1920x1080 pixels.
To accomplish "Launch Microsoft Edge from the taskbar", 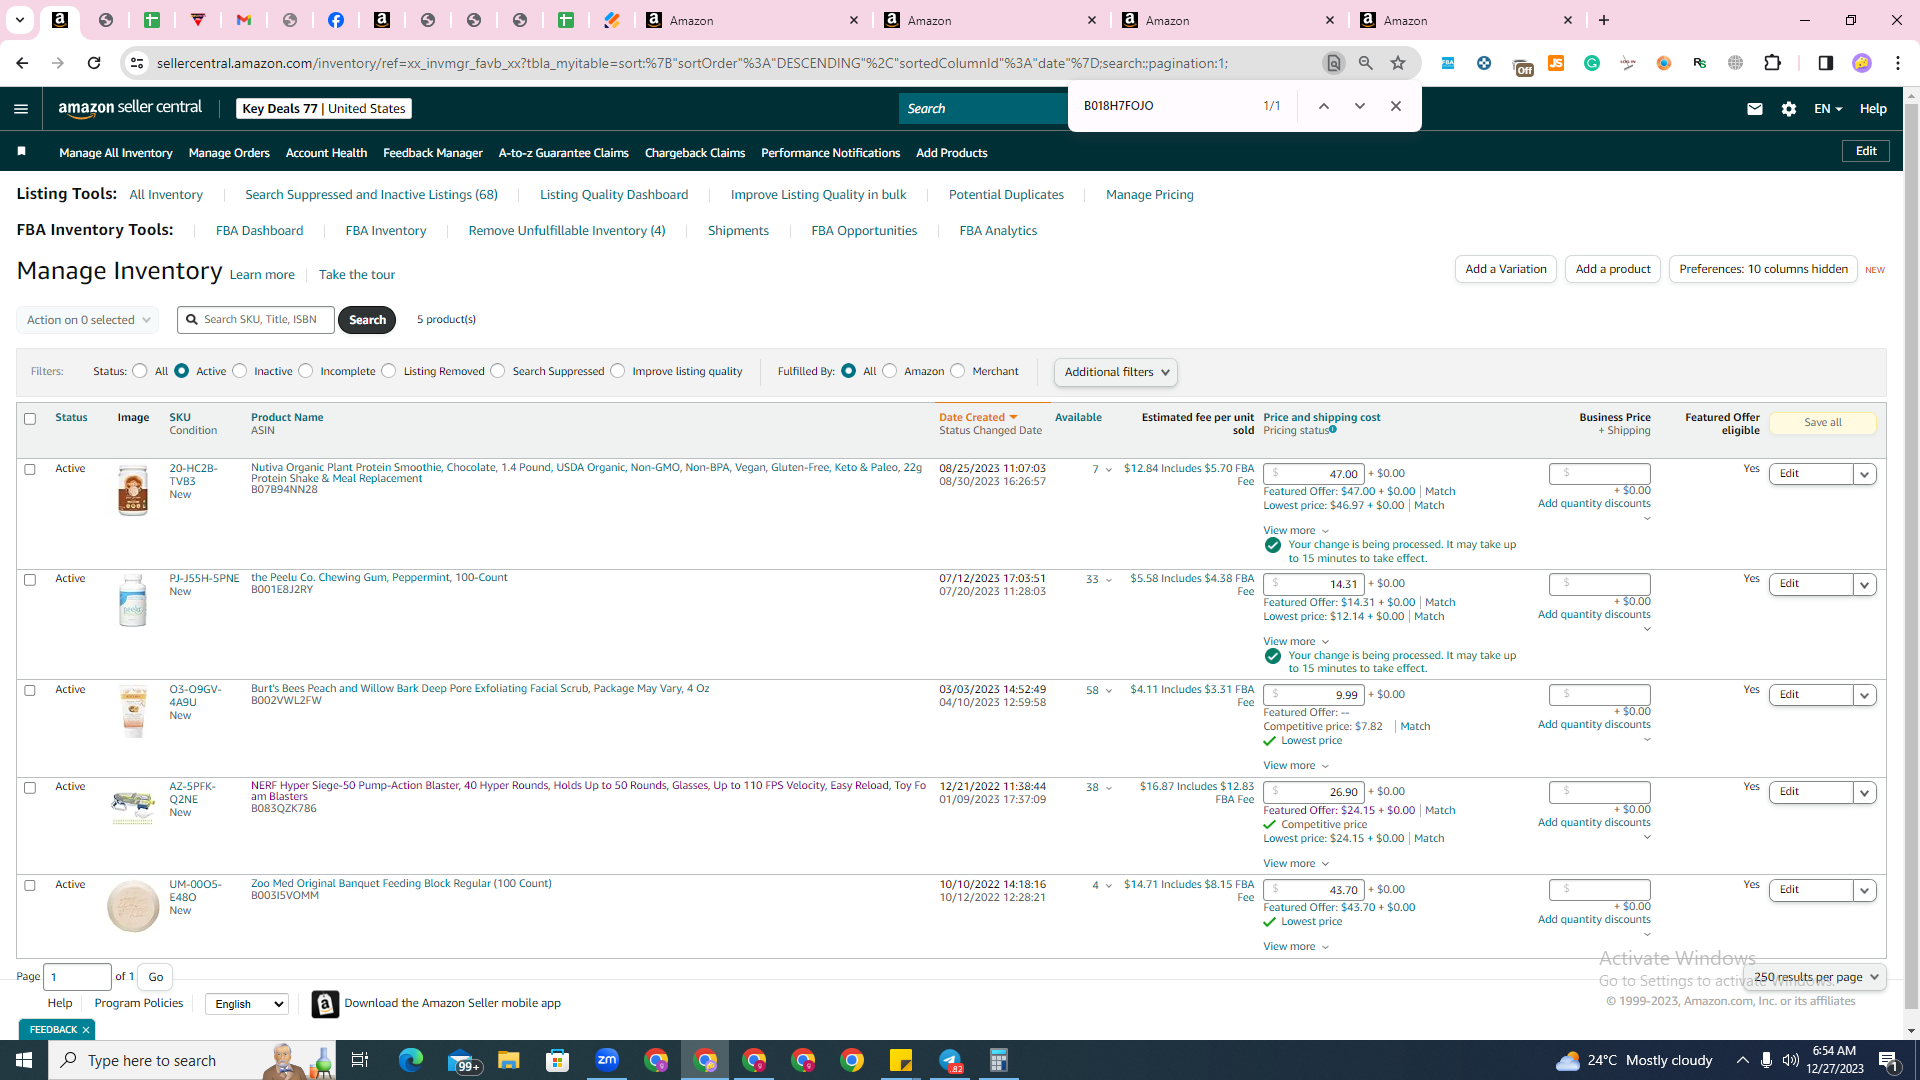I will 411,1060.
